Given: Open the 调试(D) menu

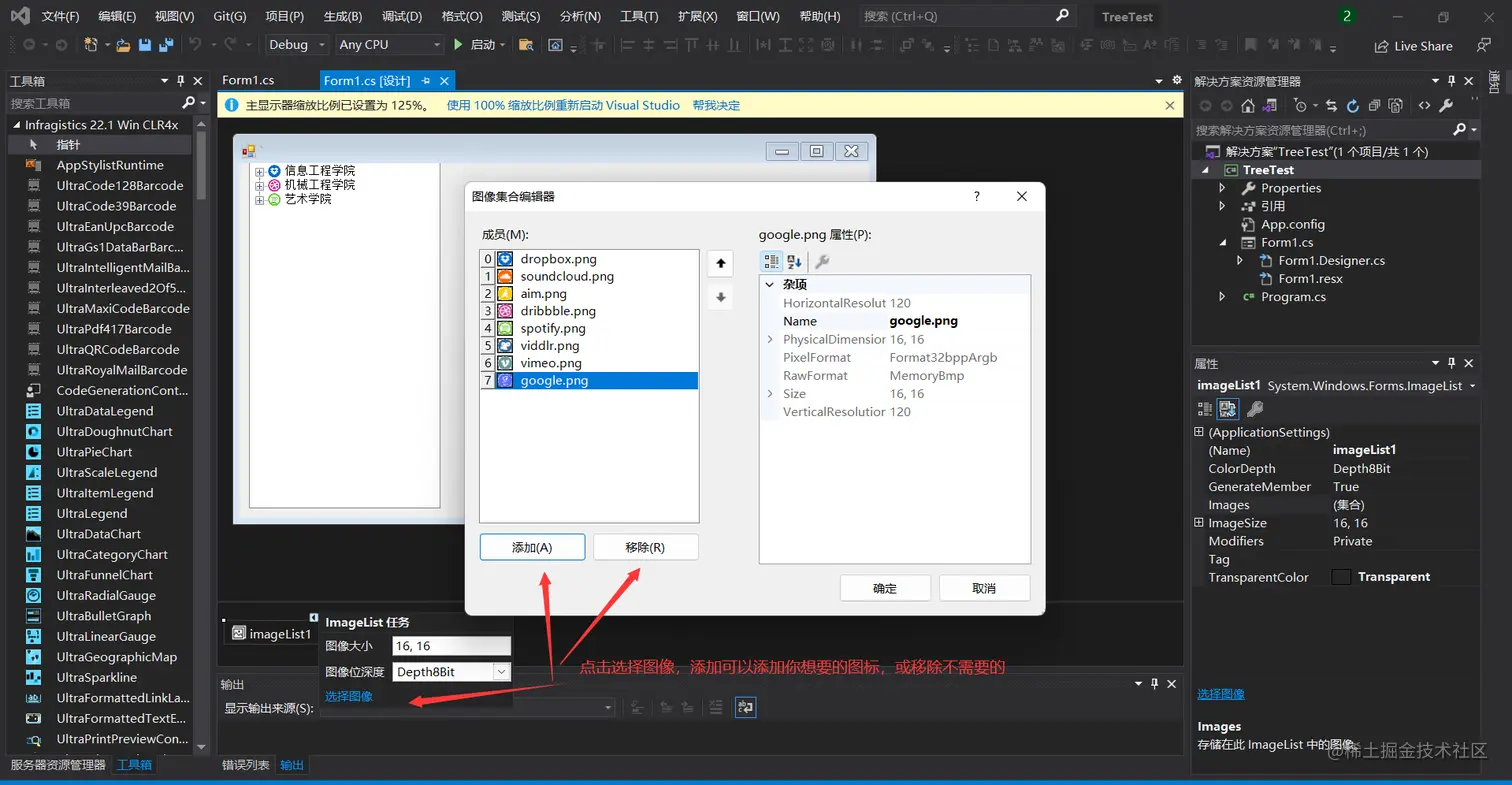Looking at the screenshot, I should coord(402,17).
